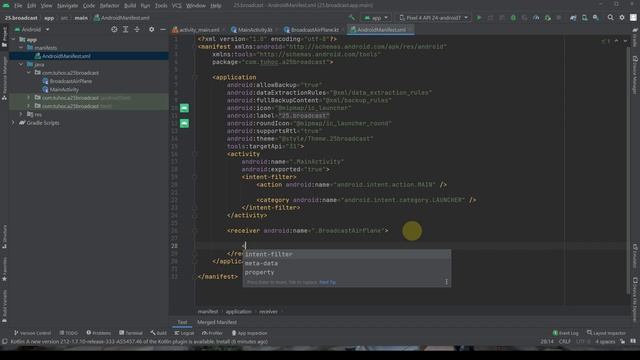Image resolution: width=640 pixels, height=360 pixels.
Task: Open the Problems tool window
Action: pyautogui.click(x=98, y=333)
